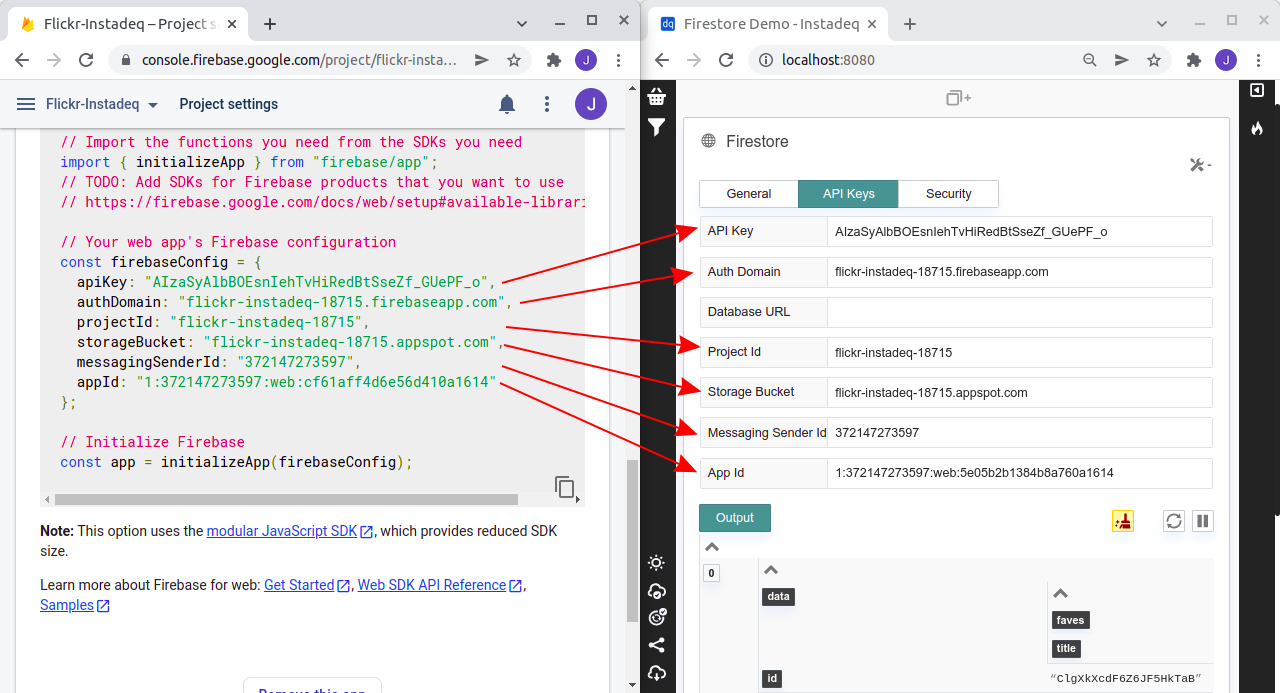
Task: Select the Firestore Demo - Instadeq browser tab
Action: 768,24
